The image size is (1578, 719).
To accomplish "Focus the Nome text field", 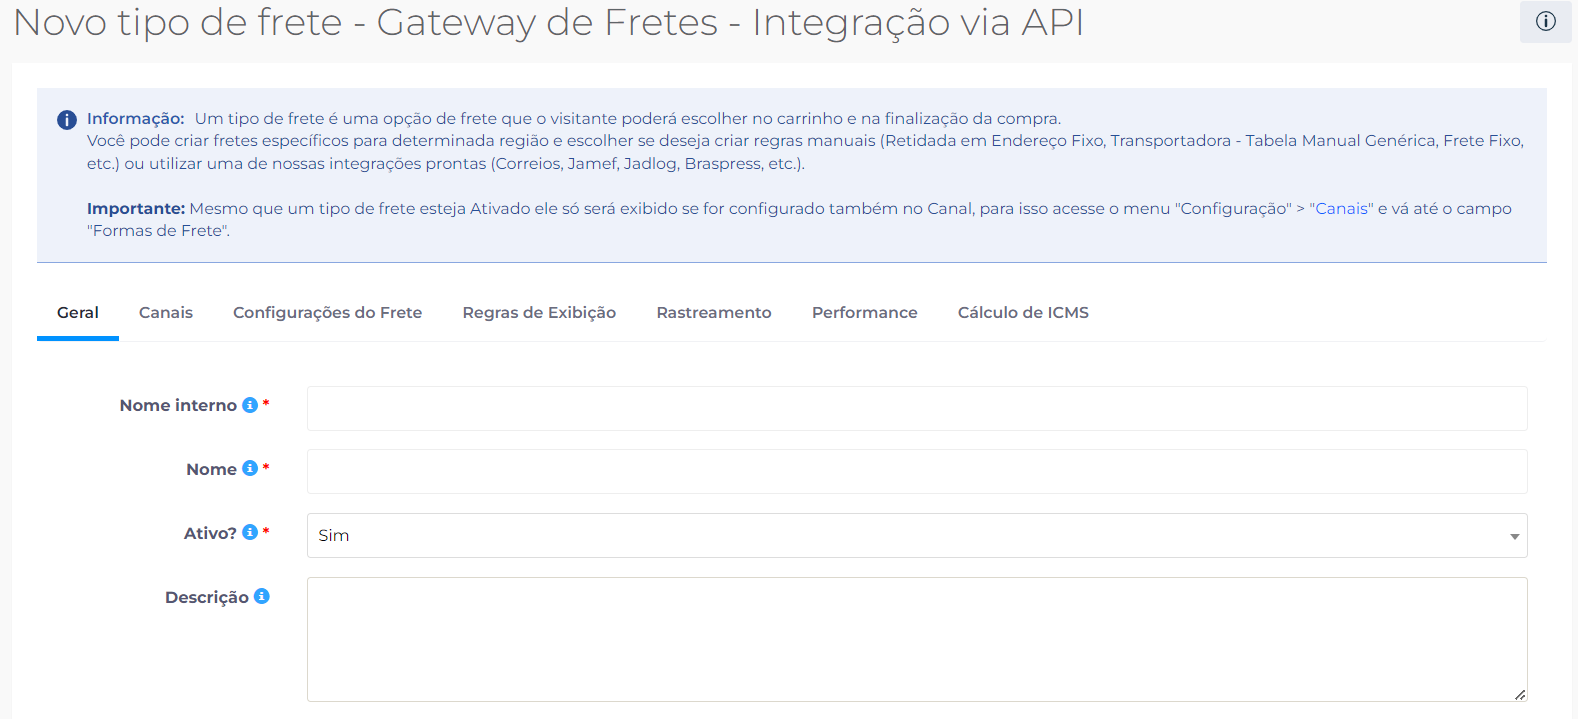I will tap(917, 471).
